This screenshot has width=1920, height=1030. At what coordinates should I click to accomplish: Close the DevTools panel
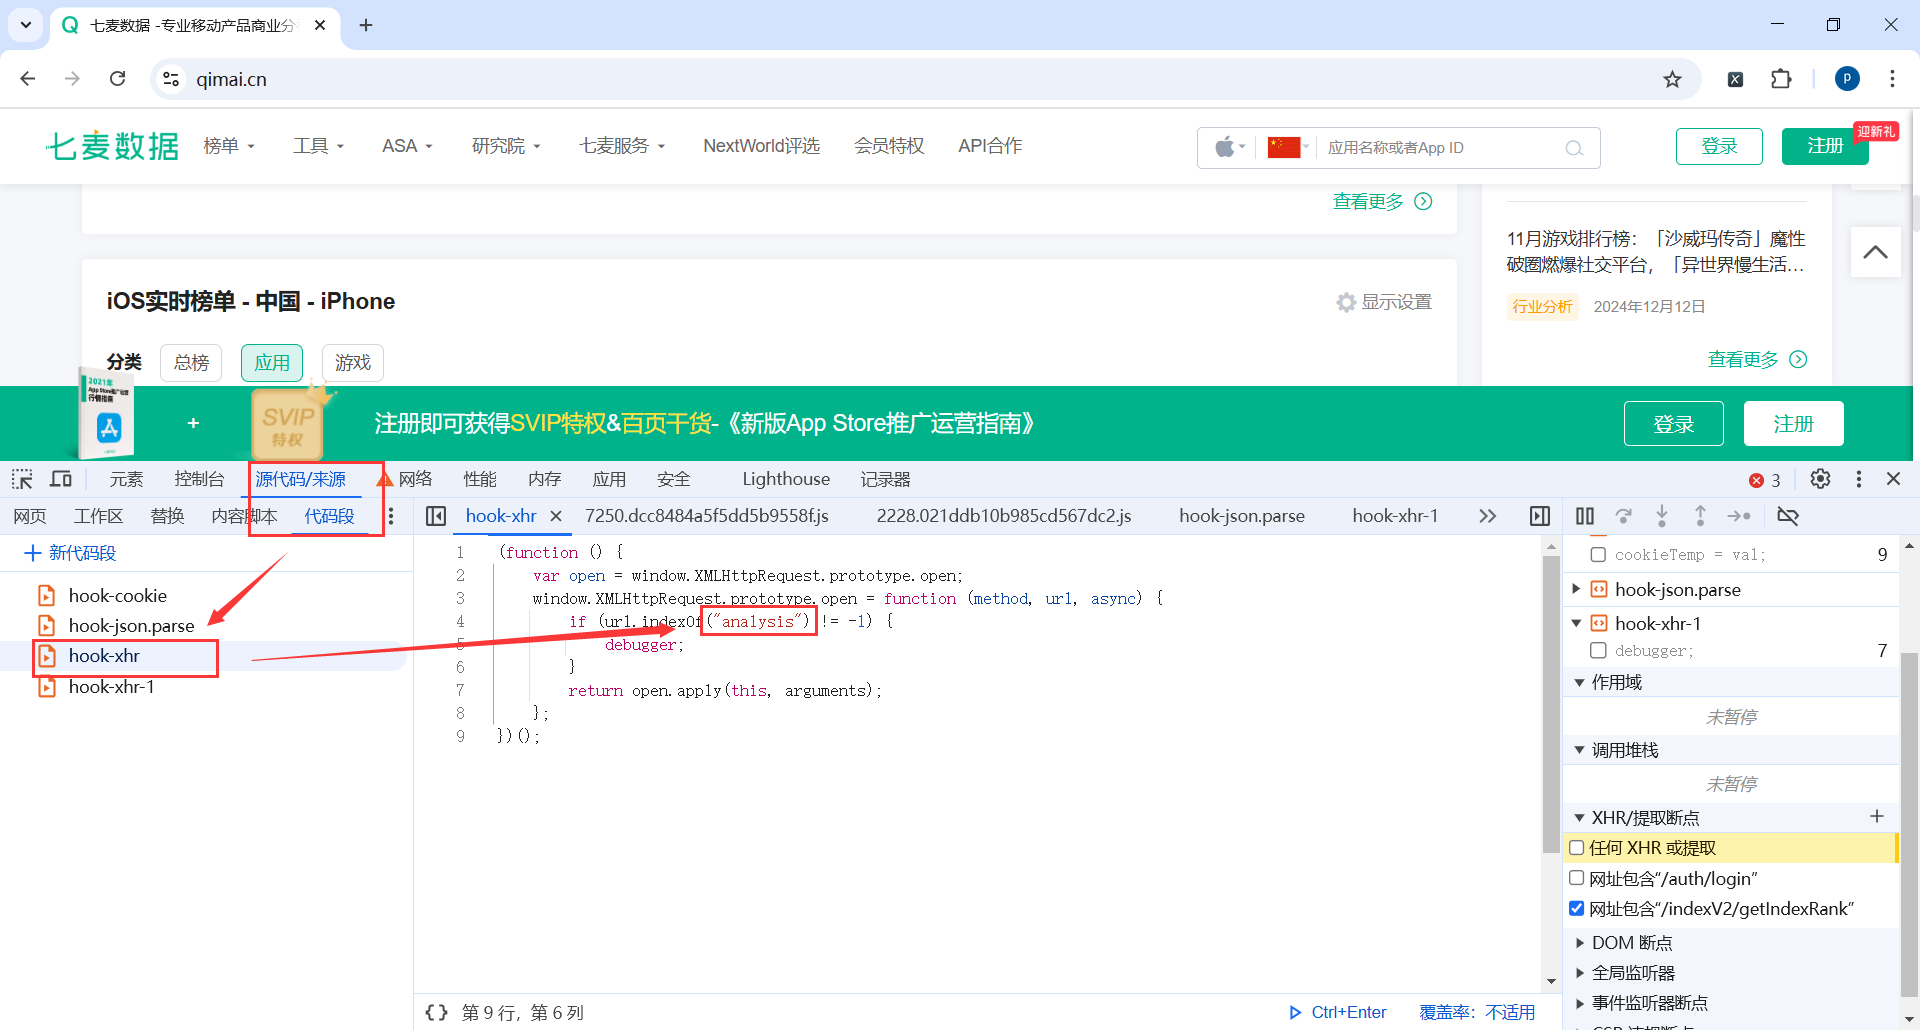(x=1893, y=479)
